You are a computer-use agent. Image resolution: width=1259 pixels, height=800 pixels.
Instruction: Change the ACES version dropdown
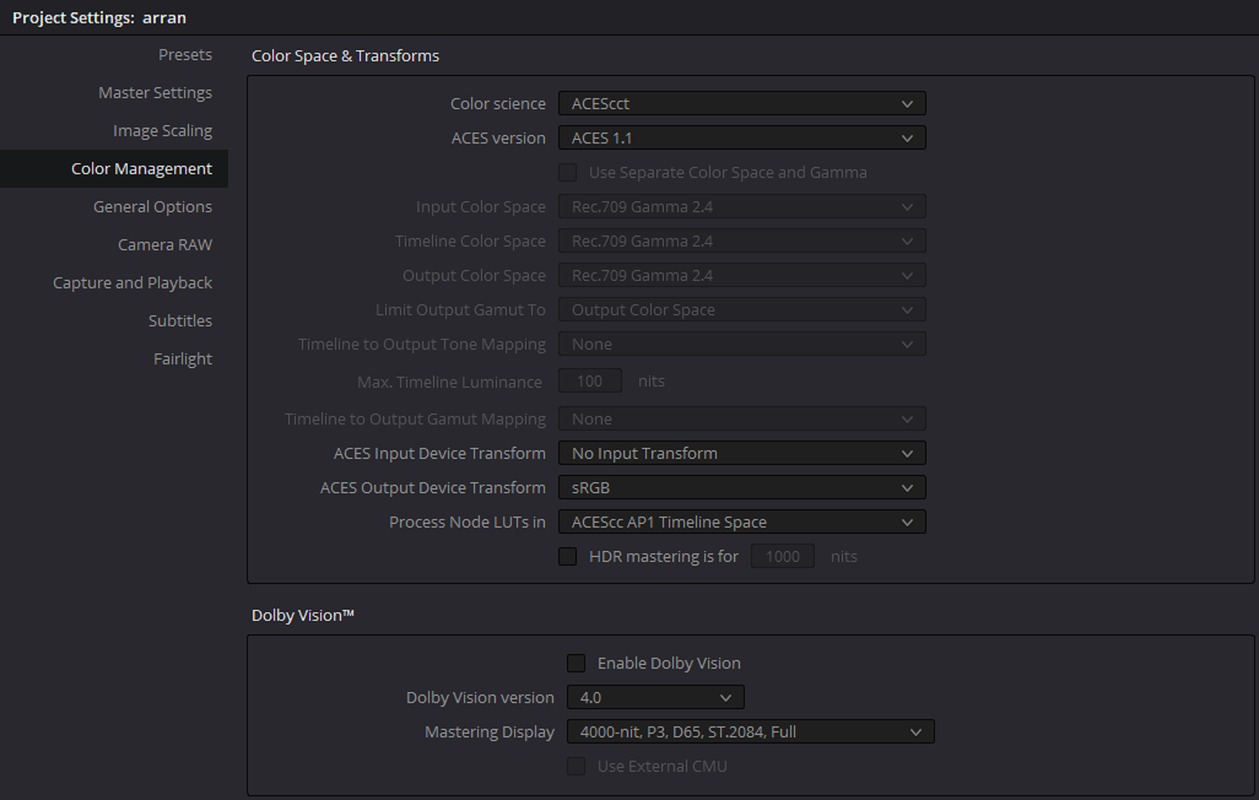[x=742, y=138]
